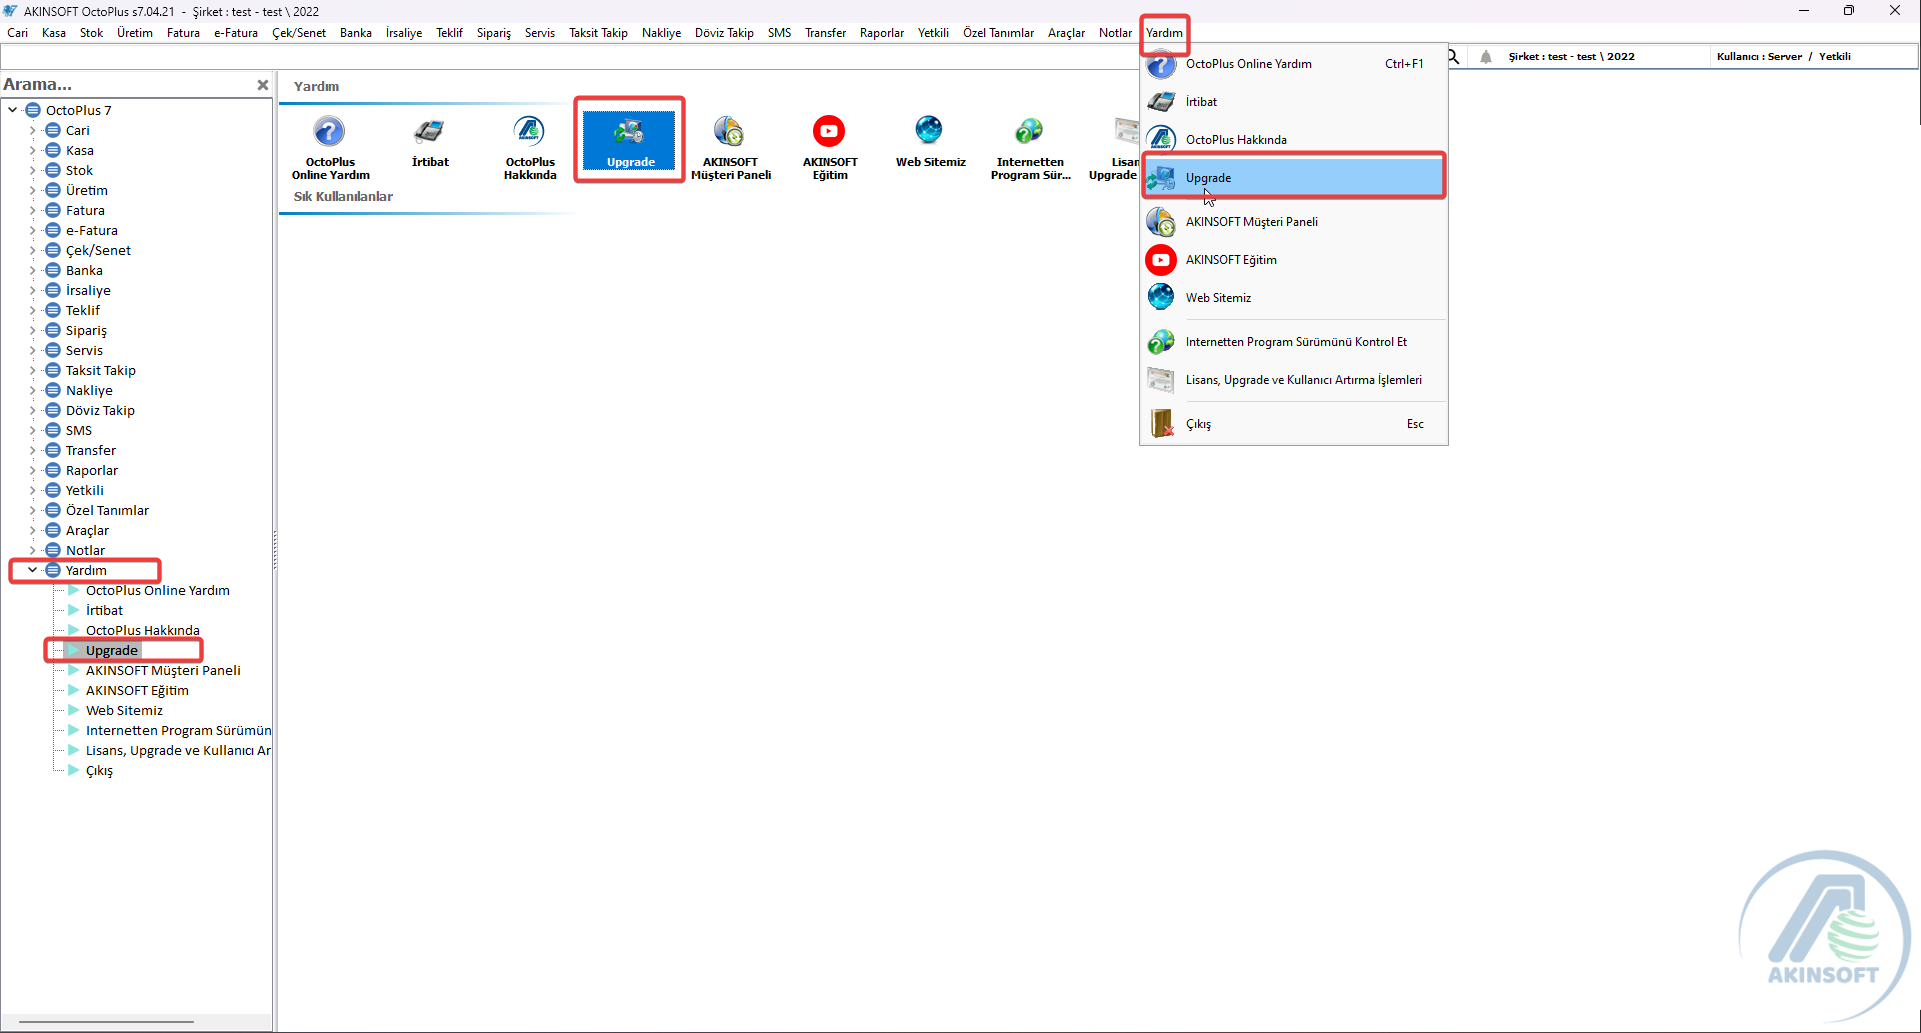Screen dimensions: 1921x1033
Task: Open the Stok menu in menu bar
Action: tap(92, 33)
